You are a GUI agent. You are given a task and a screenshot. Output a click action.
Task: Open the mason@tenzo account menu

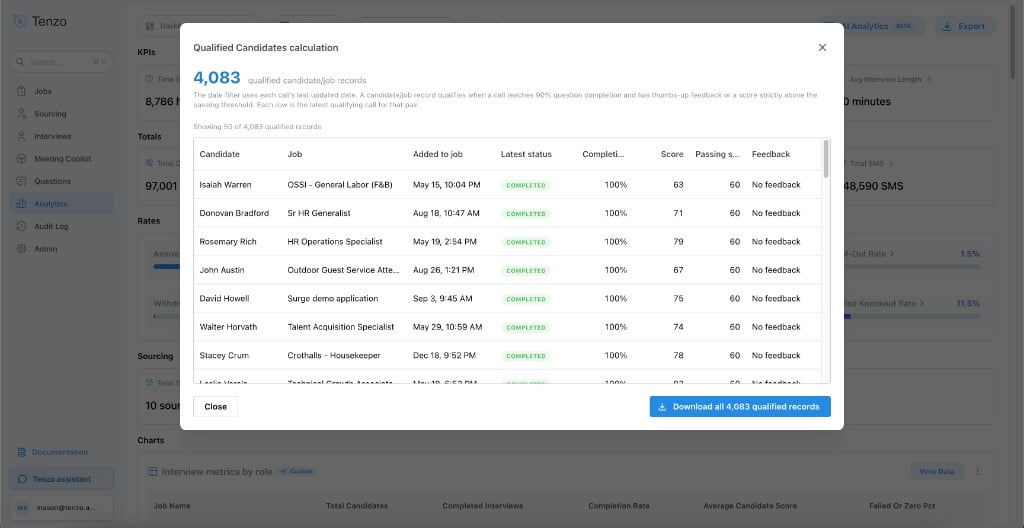(61, 507)
